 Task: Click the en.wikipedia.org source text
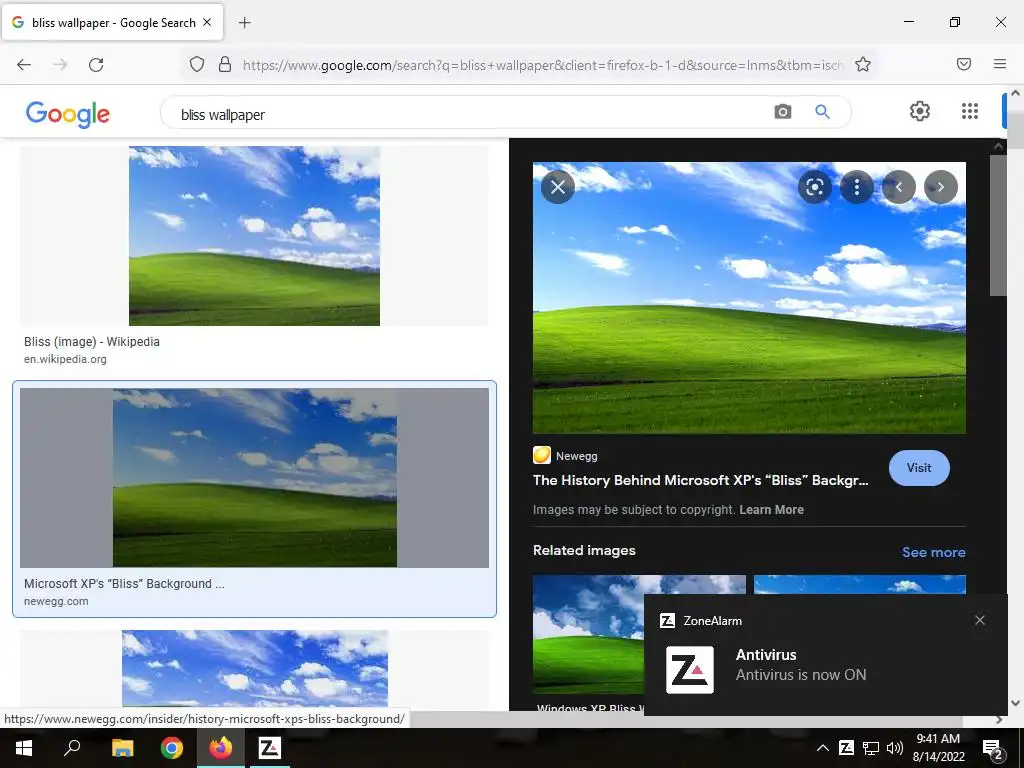tap(65, 359)
